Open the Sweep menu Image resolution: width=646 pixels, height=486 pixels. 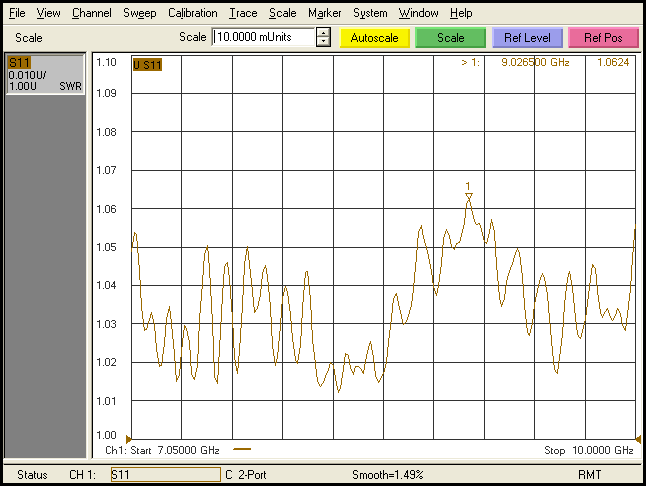click(139, 13)
